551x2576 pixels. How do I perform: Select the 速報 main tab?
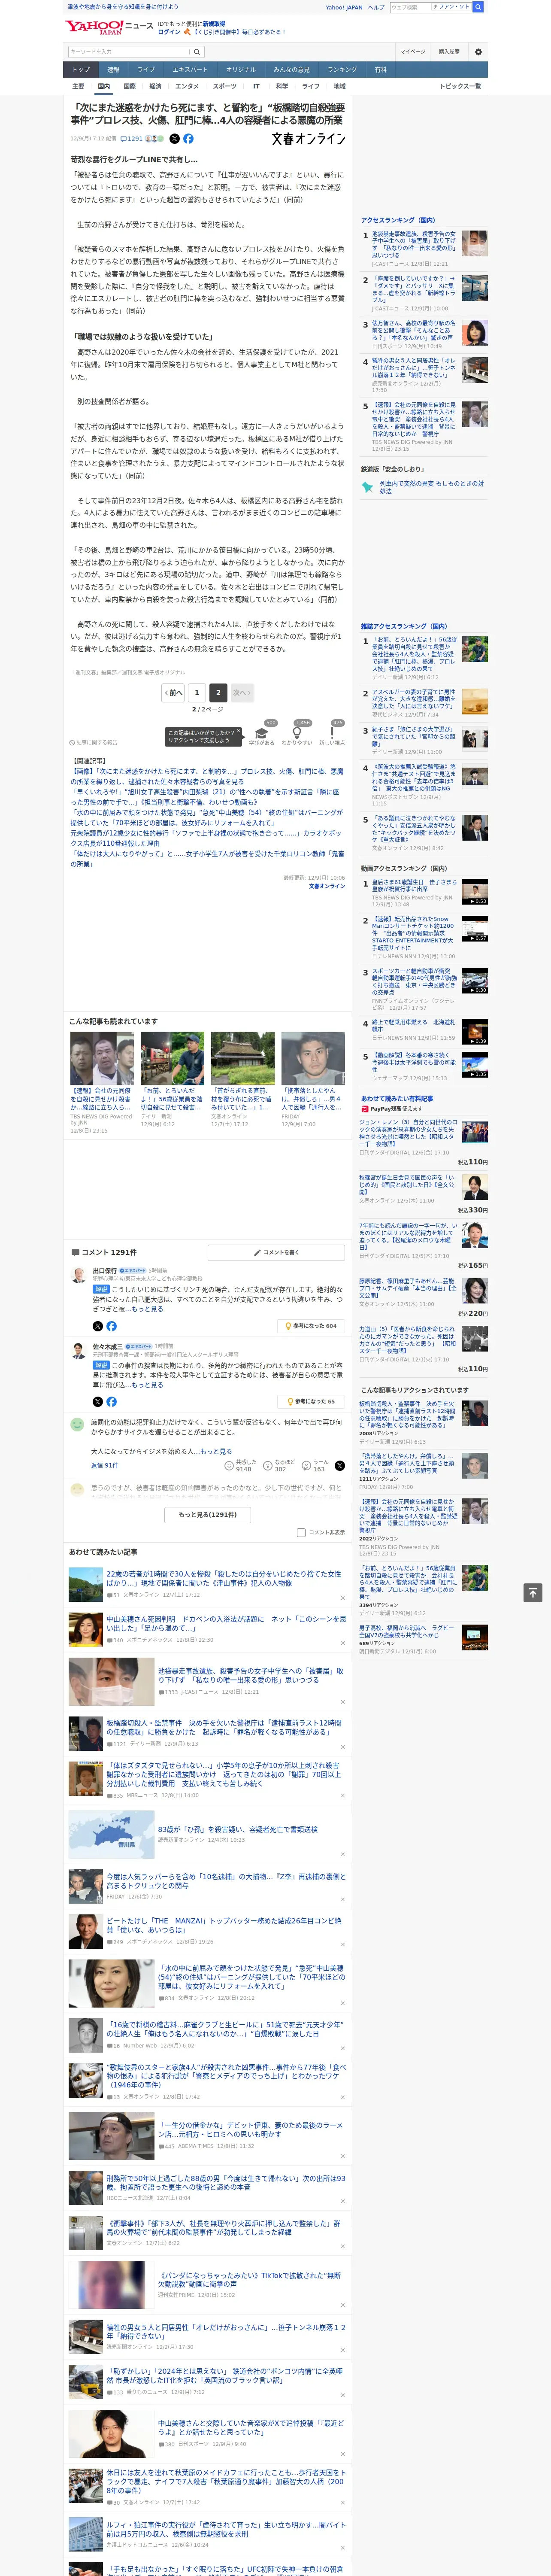(113, 70)
